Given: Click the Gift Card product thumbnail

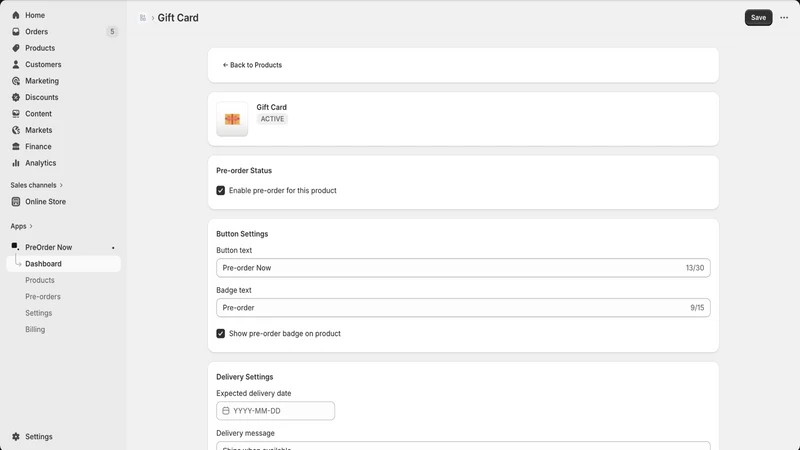Looking at the screenshot, I should click(232, 119).
